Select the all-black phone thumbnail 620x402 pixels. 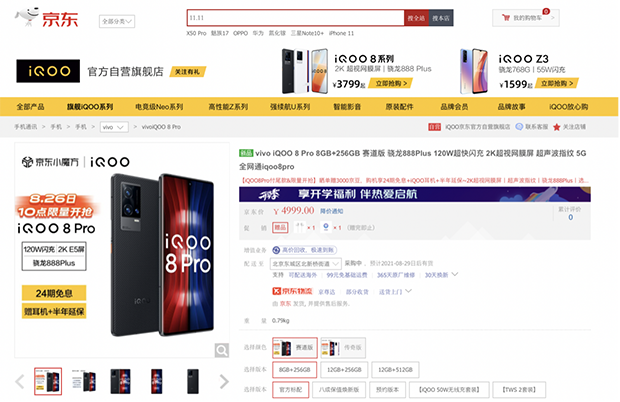coord(193,381)
